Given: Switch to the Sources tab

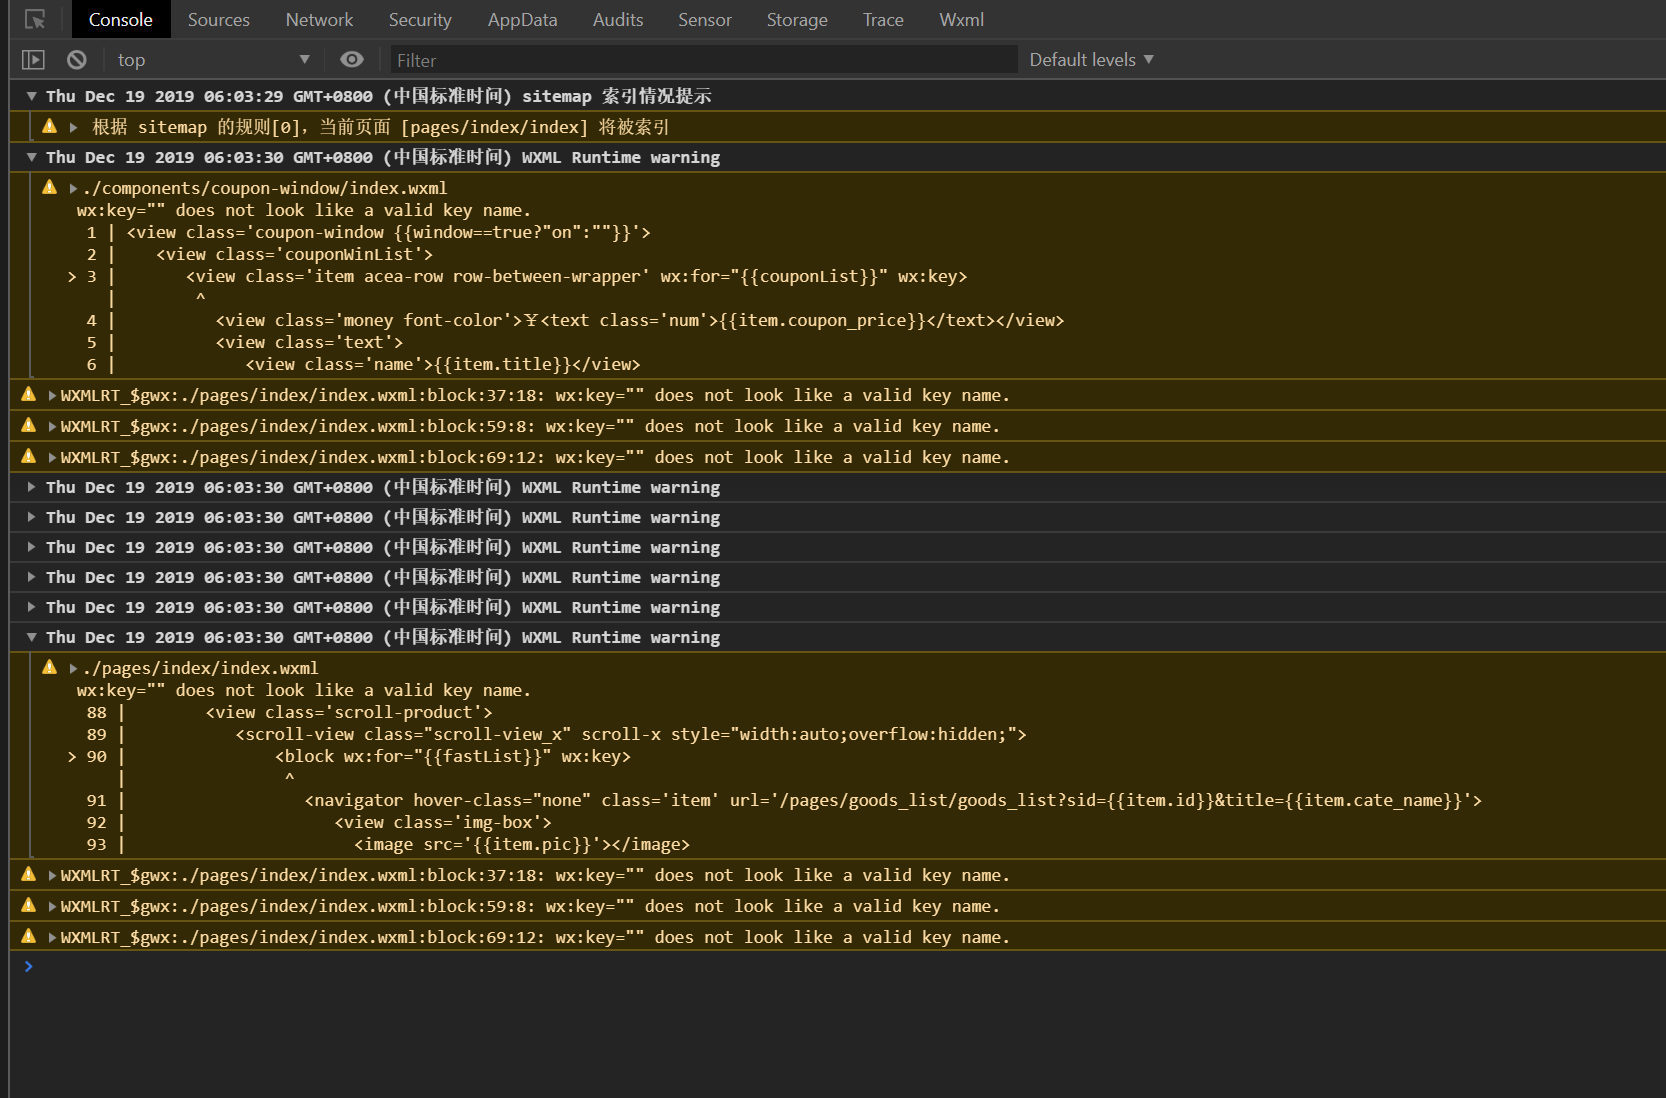Looking at the screenshot, I should click(x=219, y=19).
